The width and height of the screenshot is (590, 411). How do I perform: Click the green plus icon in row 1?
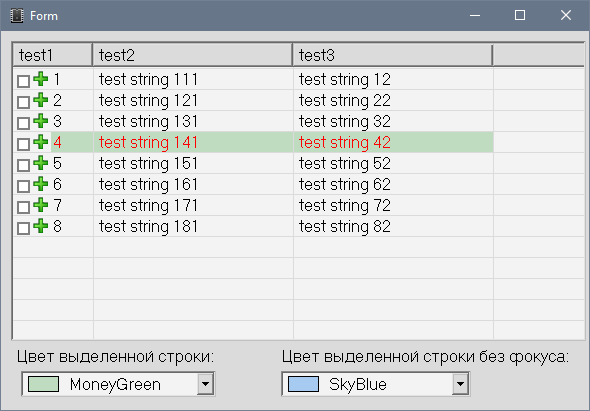(x=41, y=79)
